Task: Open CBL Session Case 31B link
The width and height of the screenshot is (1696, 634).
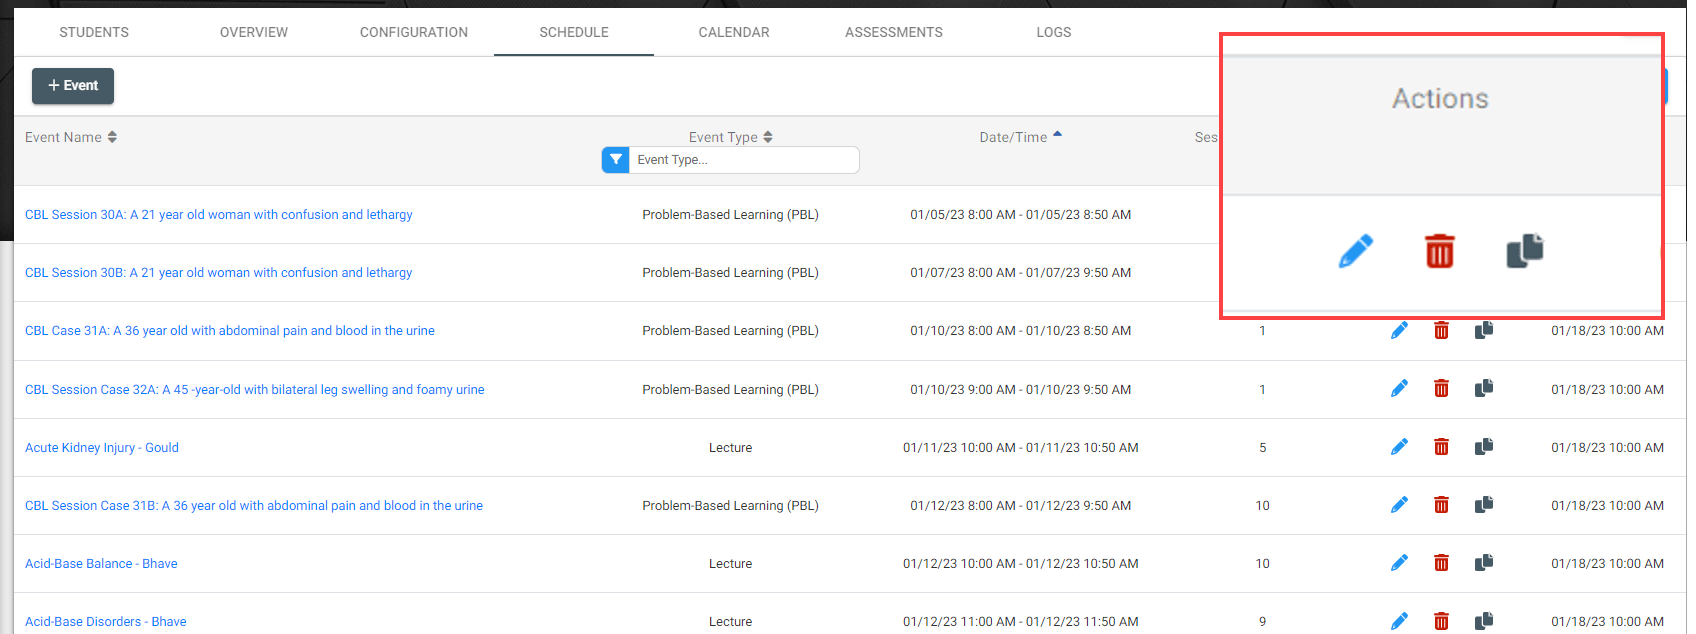Action: (x=254, y=505)
